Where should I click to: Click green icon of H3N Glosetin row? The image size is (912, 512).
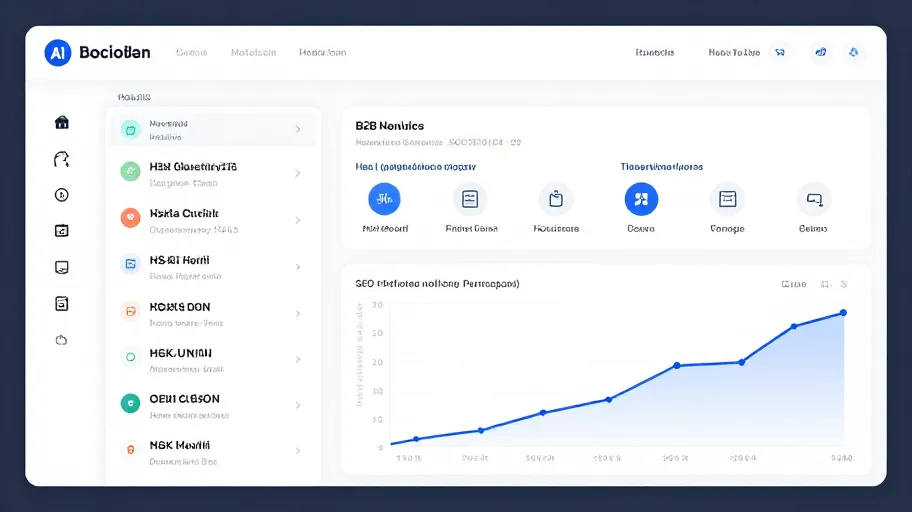click(130, 172)
